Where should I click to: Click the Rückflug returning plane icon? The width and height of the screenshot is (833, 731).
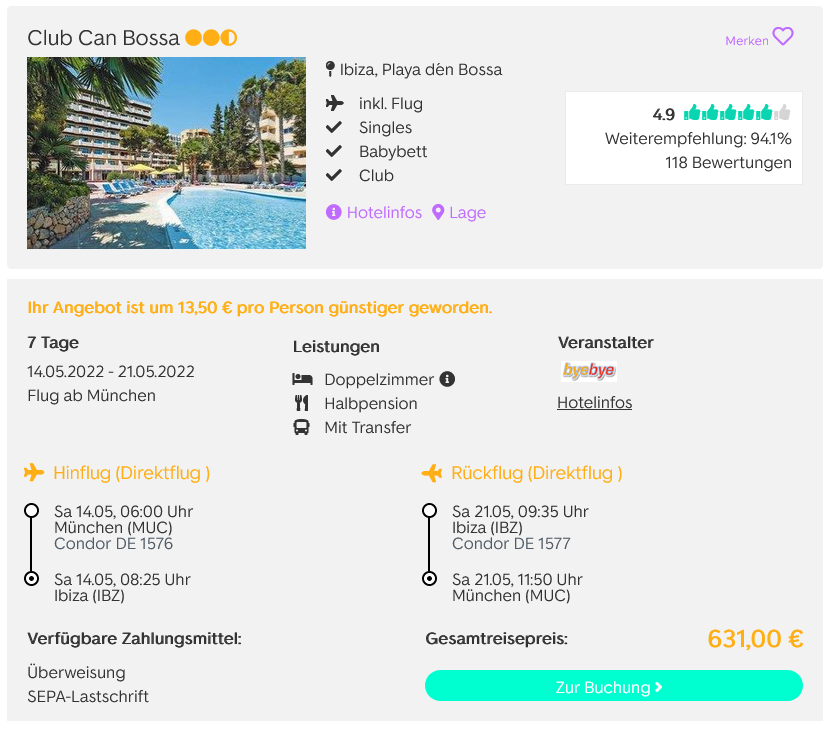pos(431,472)
